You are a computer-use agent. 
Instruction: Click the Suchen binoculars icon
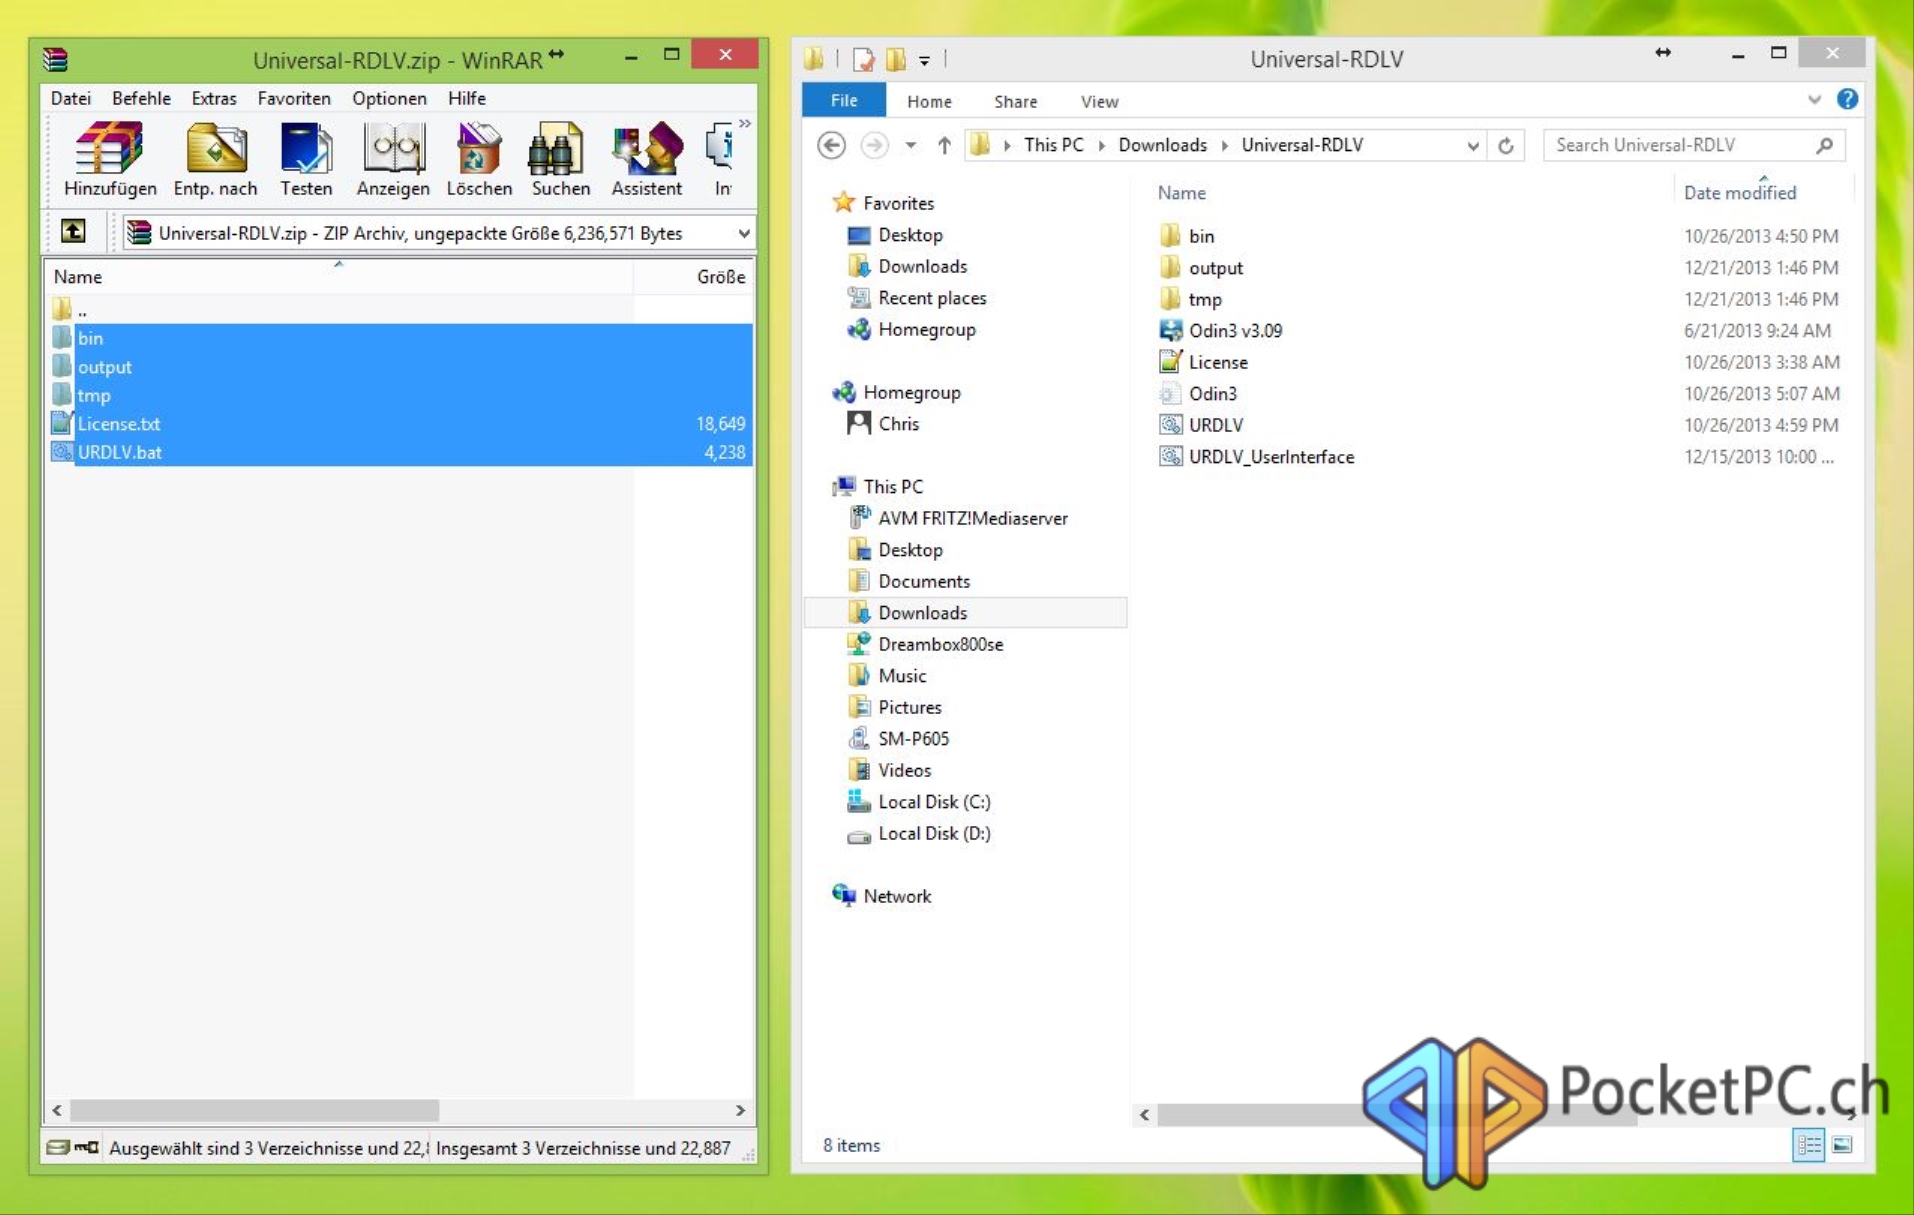pyautogui.click(x=560, y=158)
